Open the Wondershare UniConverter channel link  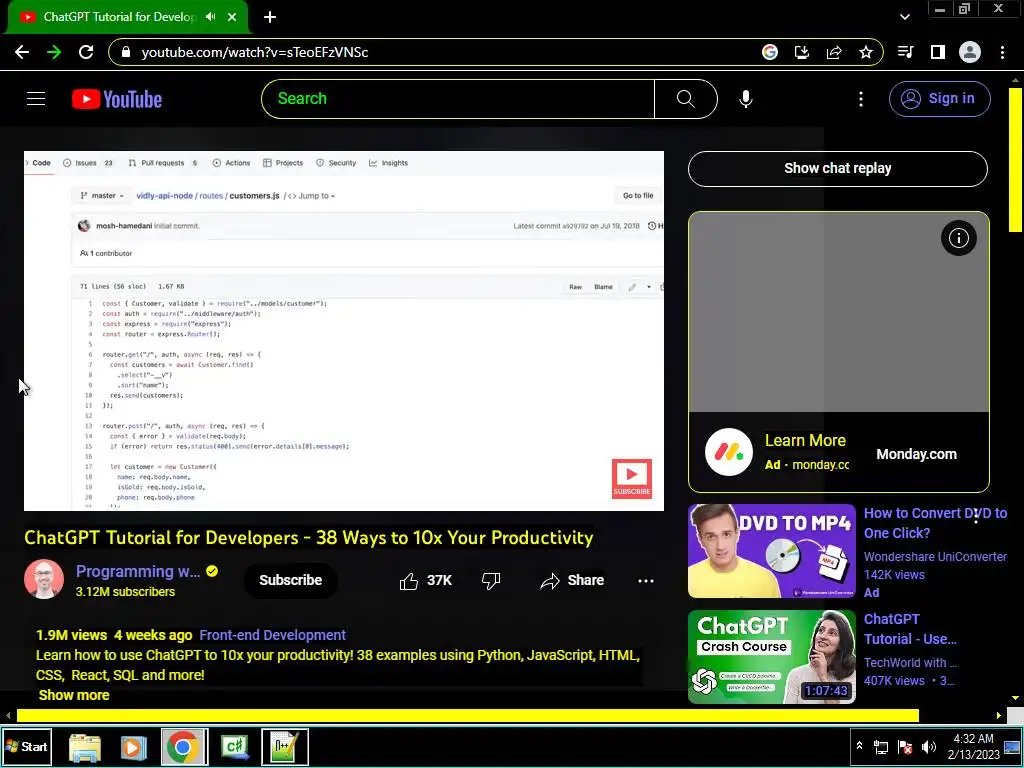coord(935,557)
